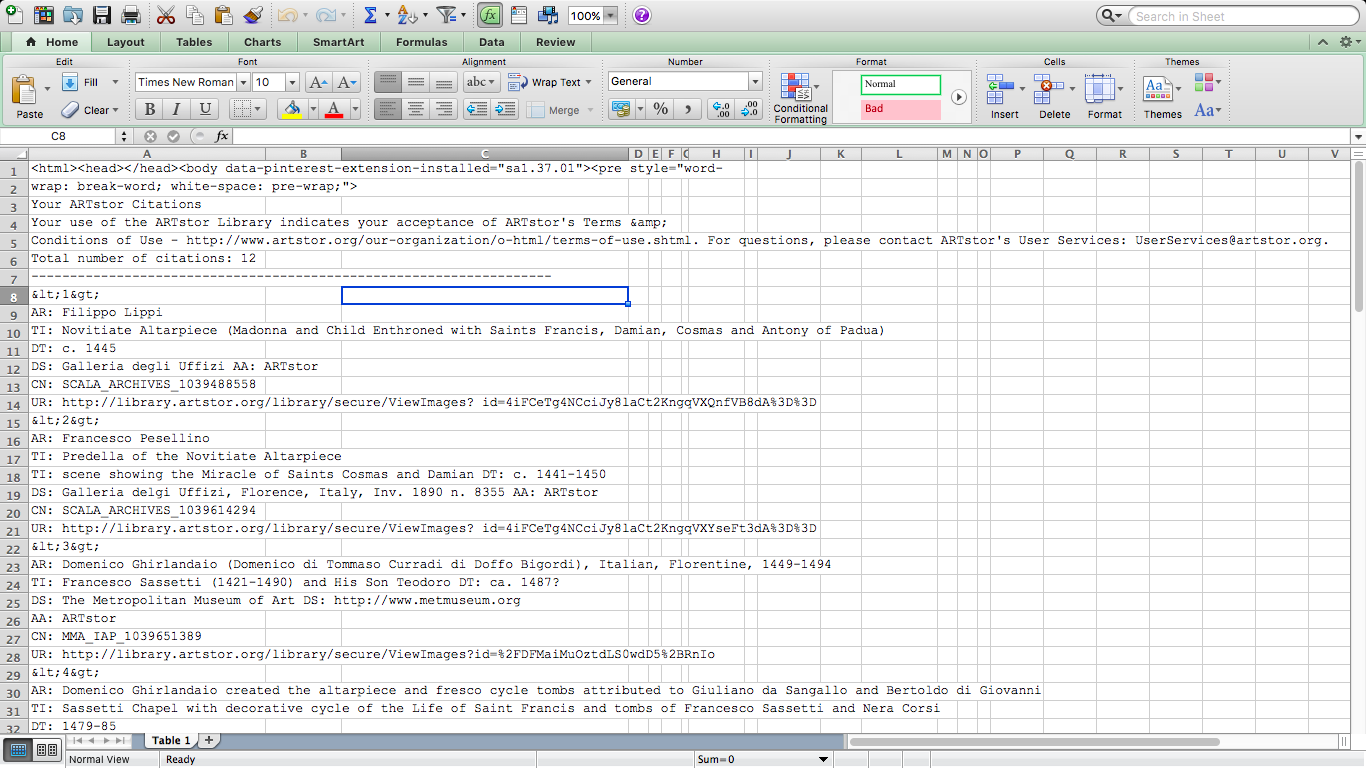Image resolution: width=1366 pixels, height=768 pixels.
Task: Click the Delete cells icon
Action: click(x=1049, y=88)
